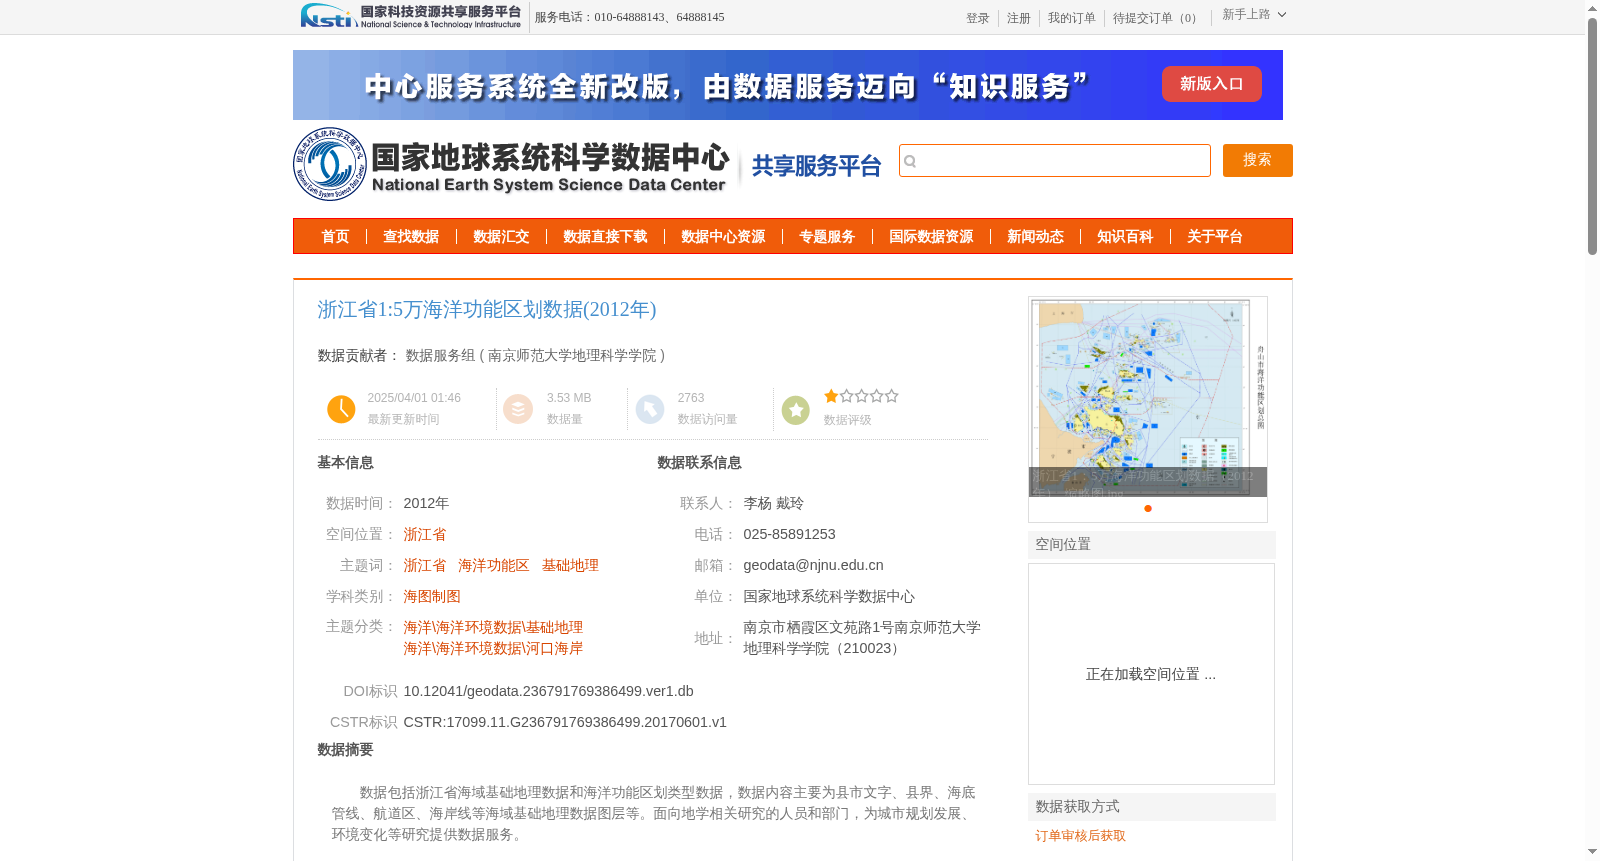The image size is (1600, 861).
Task: Open the 数据中心资源 menu
Action: (x=723, y=236)
